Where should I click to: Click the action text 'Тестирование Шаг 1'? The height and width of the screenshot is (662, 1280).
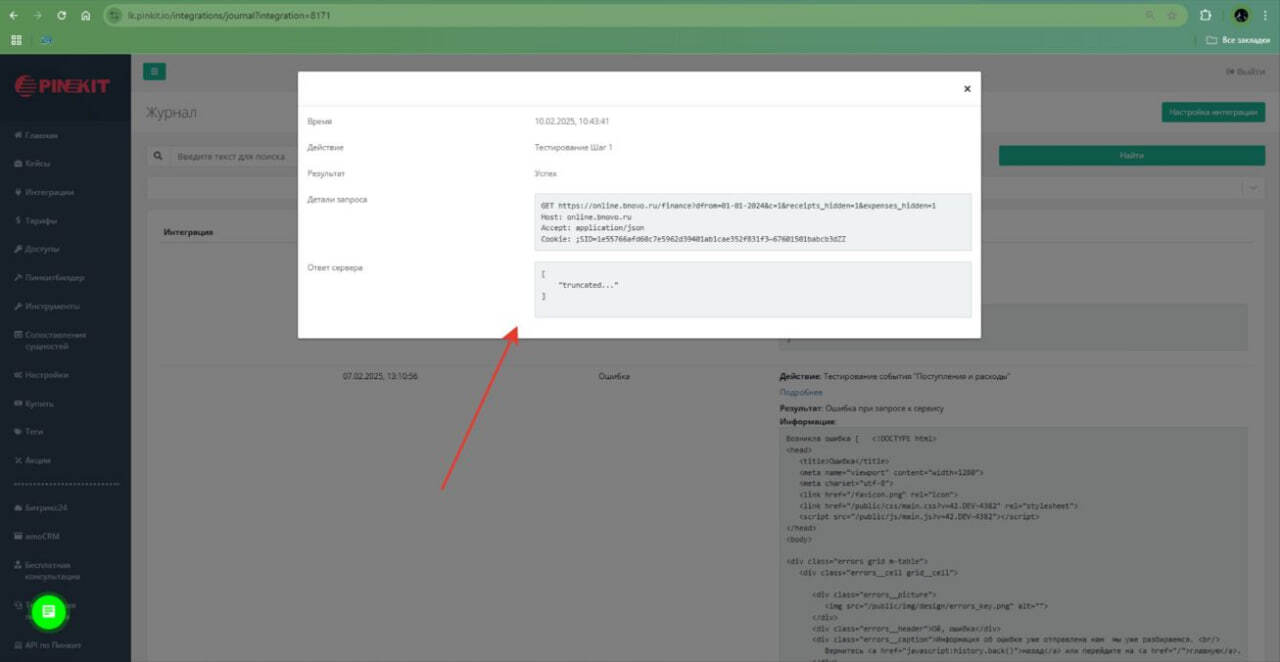click(x=574, y=148)
